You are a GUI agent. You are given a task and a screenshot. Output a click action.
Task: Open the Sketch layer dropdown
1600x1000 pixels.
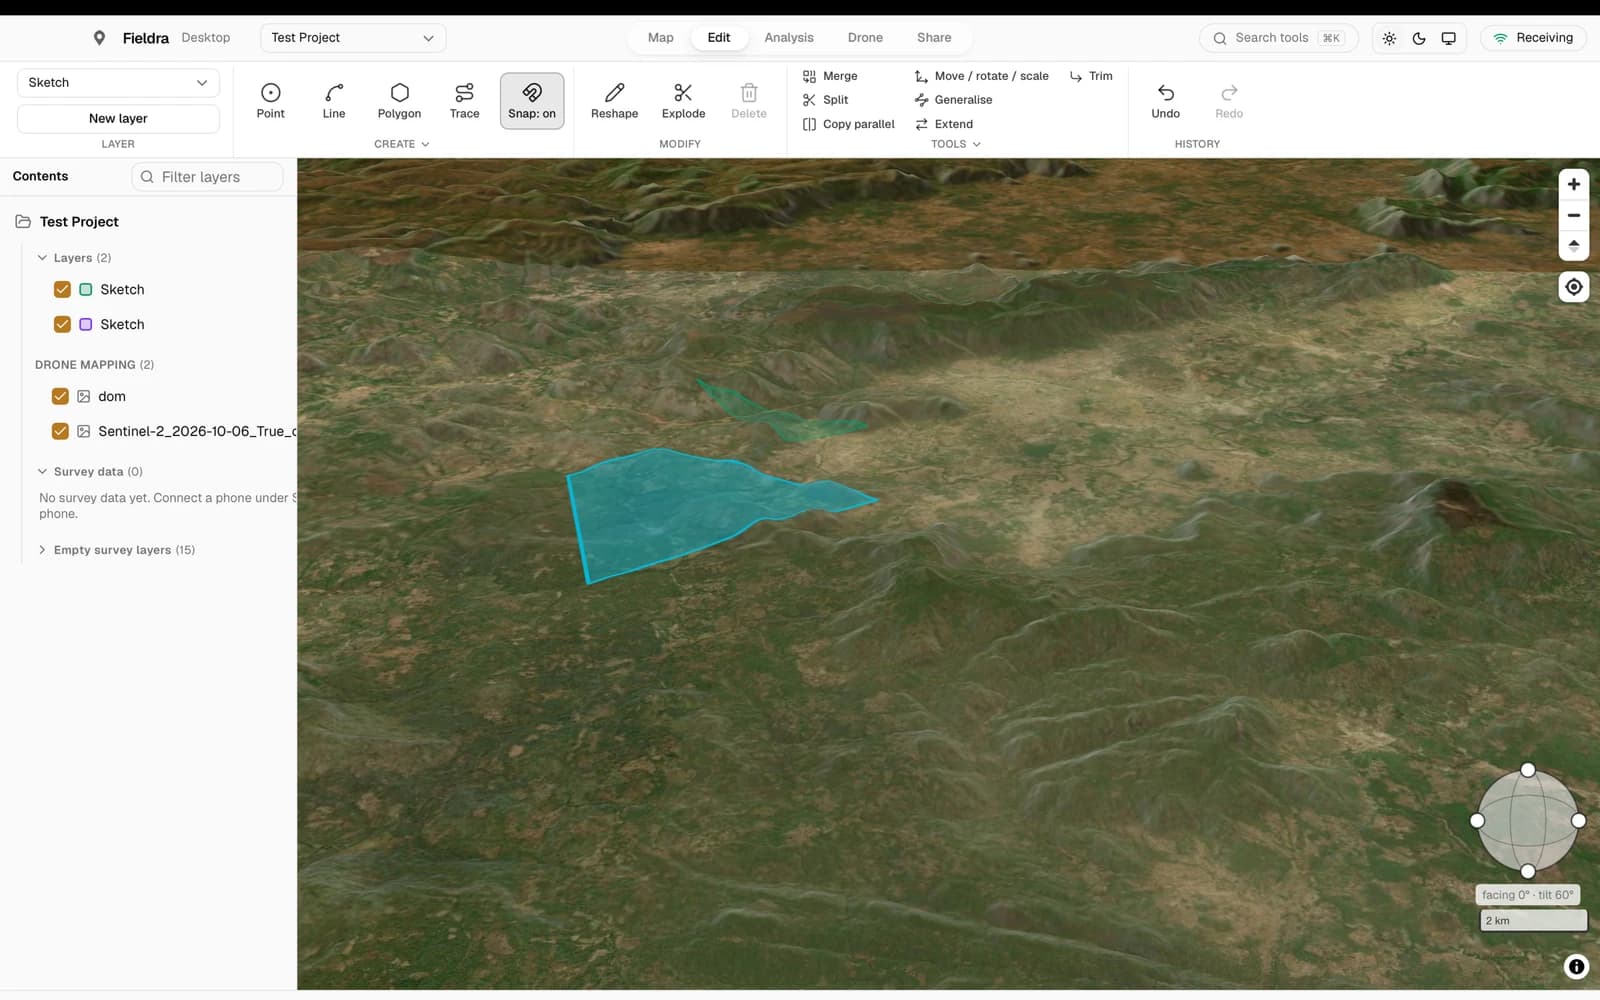[x=118, y=83]
